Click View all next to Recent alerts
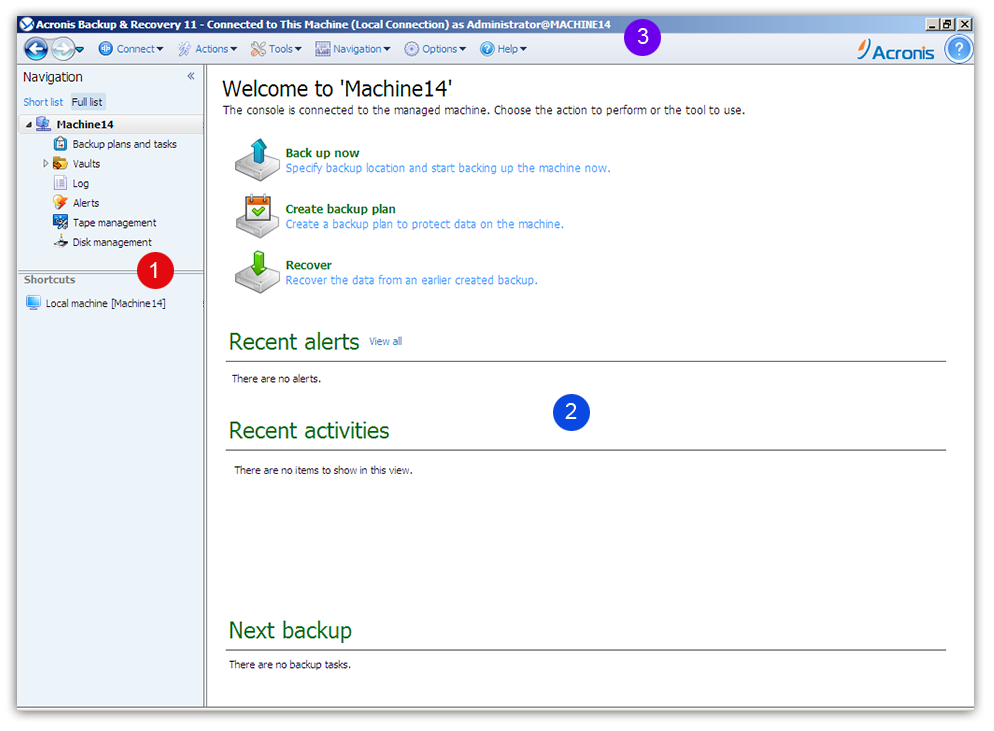This screenshot has height=731, width=994. pos(385,341)
